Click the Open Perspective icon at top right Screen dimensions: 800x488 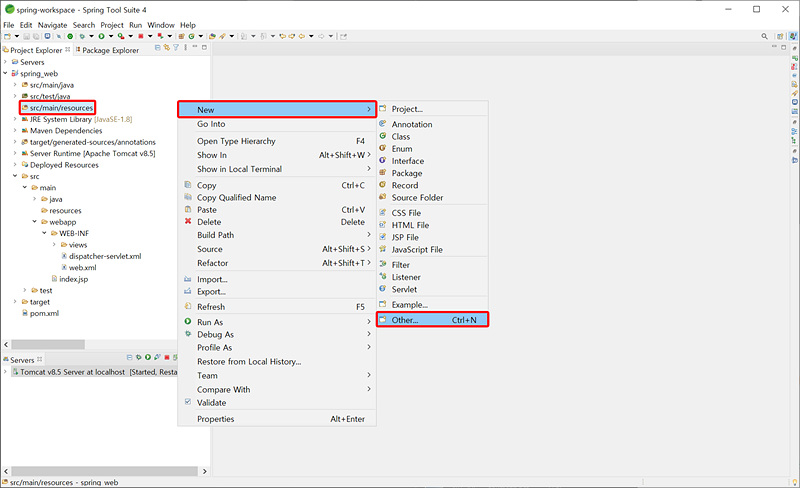tap(780, 36)
